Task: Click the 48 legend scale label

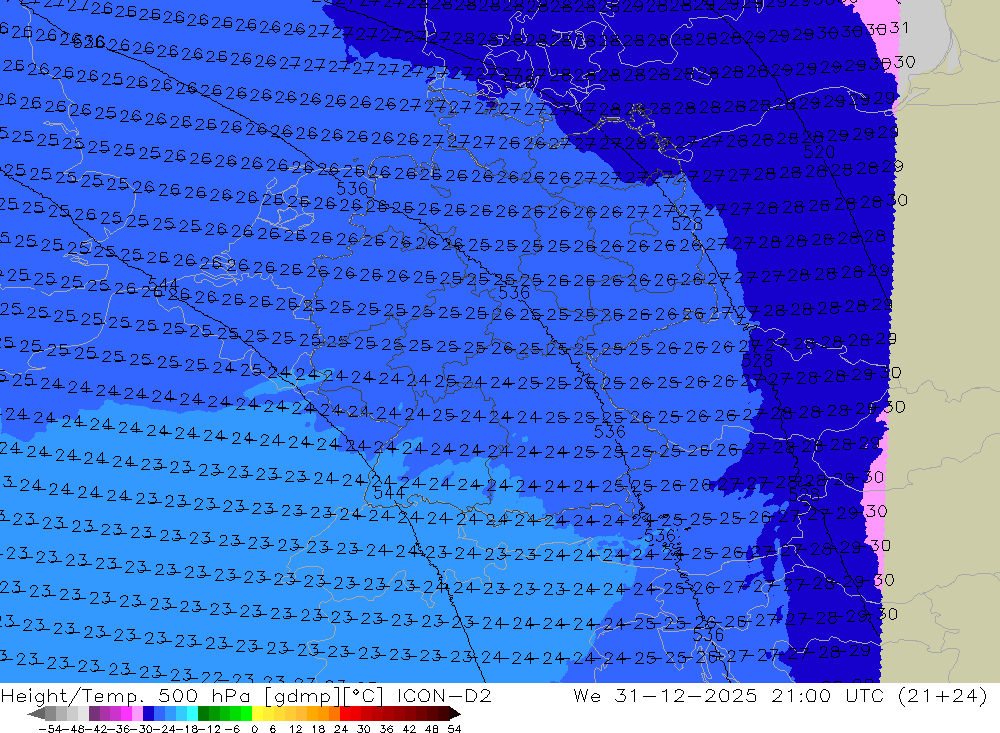Action: [432, 729]
